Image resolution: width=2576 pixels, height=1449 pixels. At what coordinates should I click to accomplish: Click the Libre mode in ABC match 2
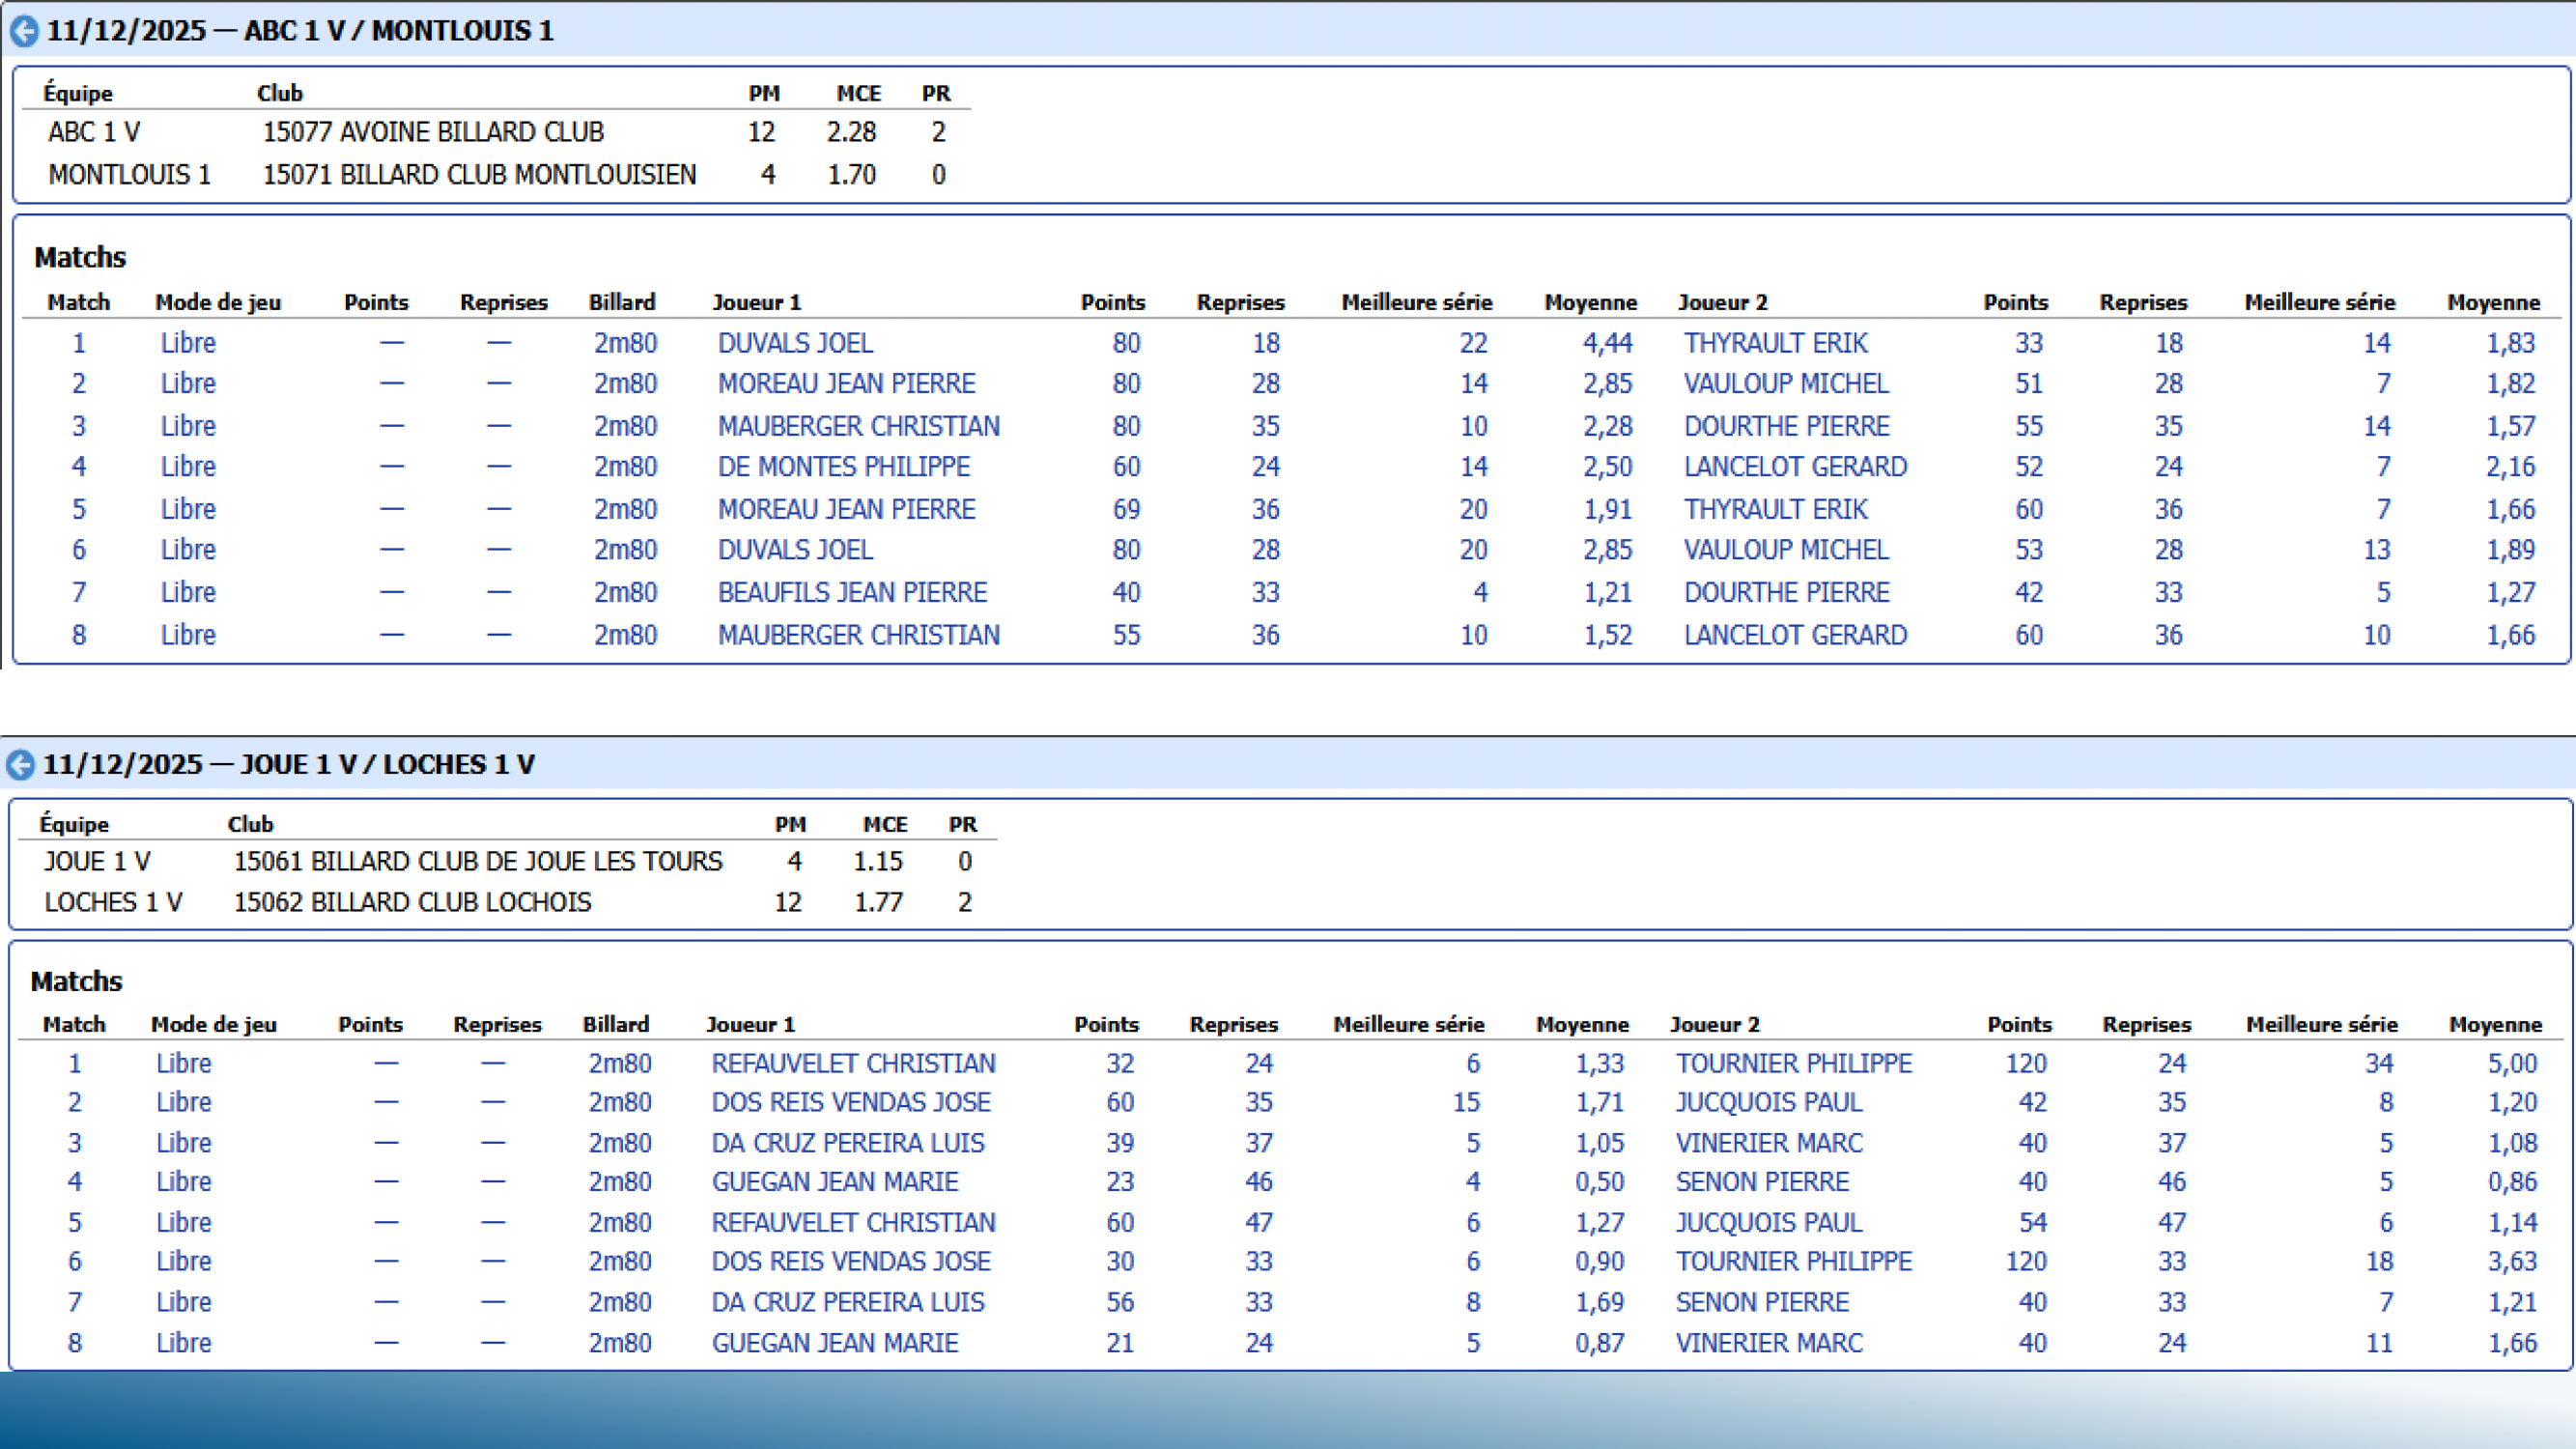pos(188,384)
